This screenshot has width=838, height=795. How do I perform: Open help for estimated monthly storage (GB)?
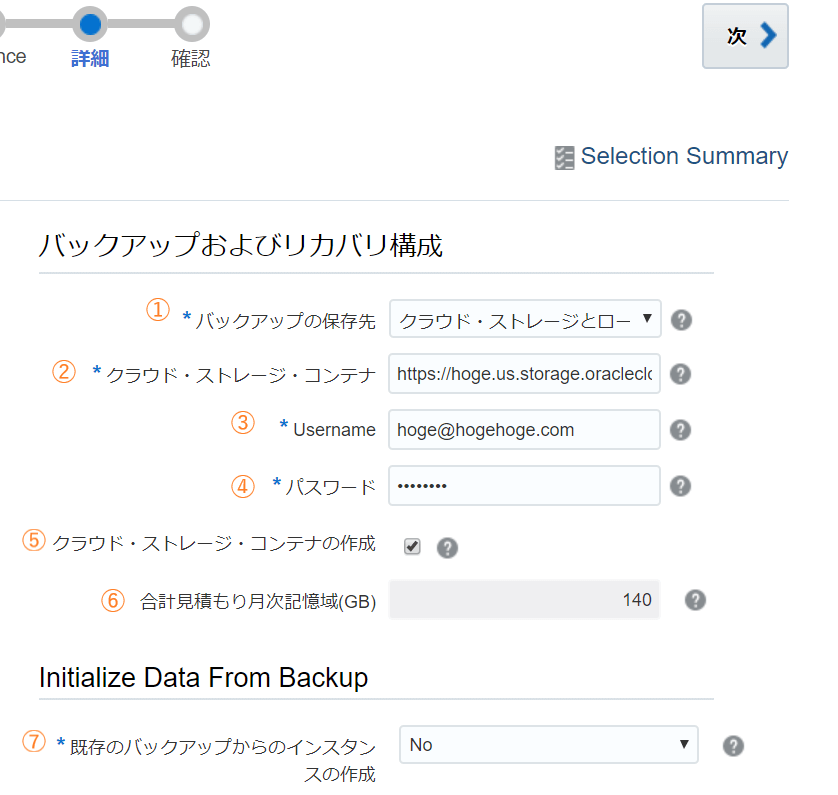pos(695,600)
